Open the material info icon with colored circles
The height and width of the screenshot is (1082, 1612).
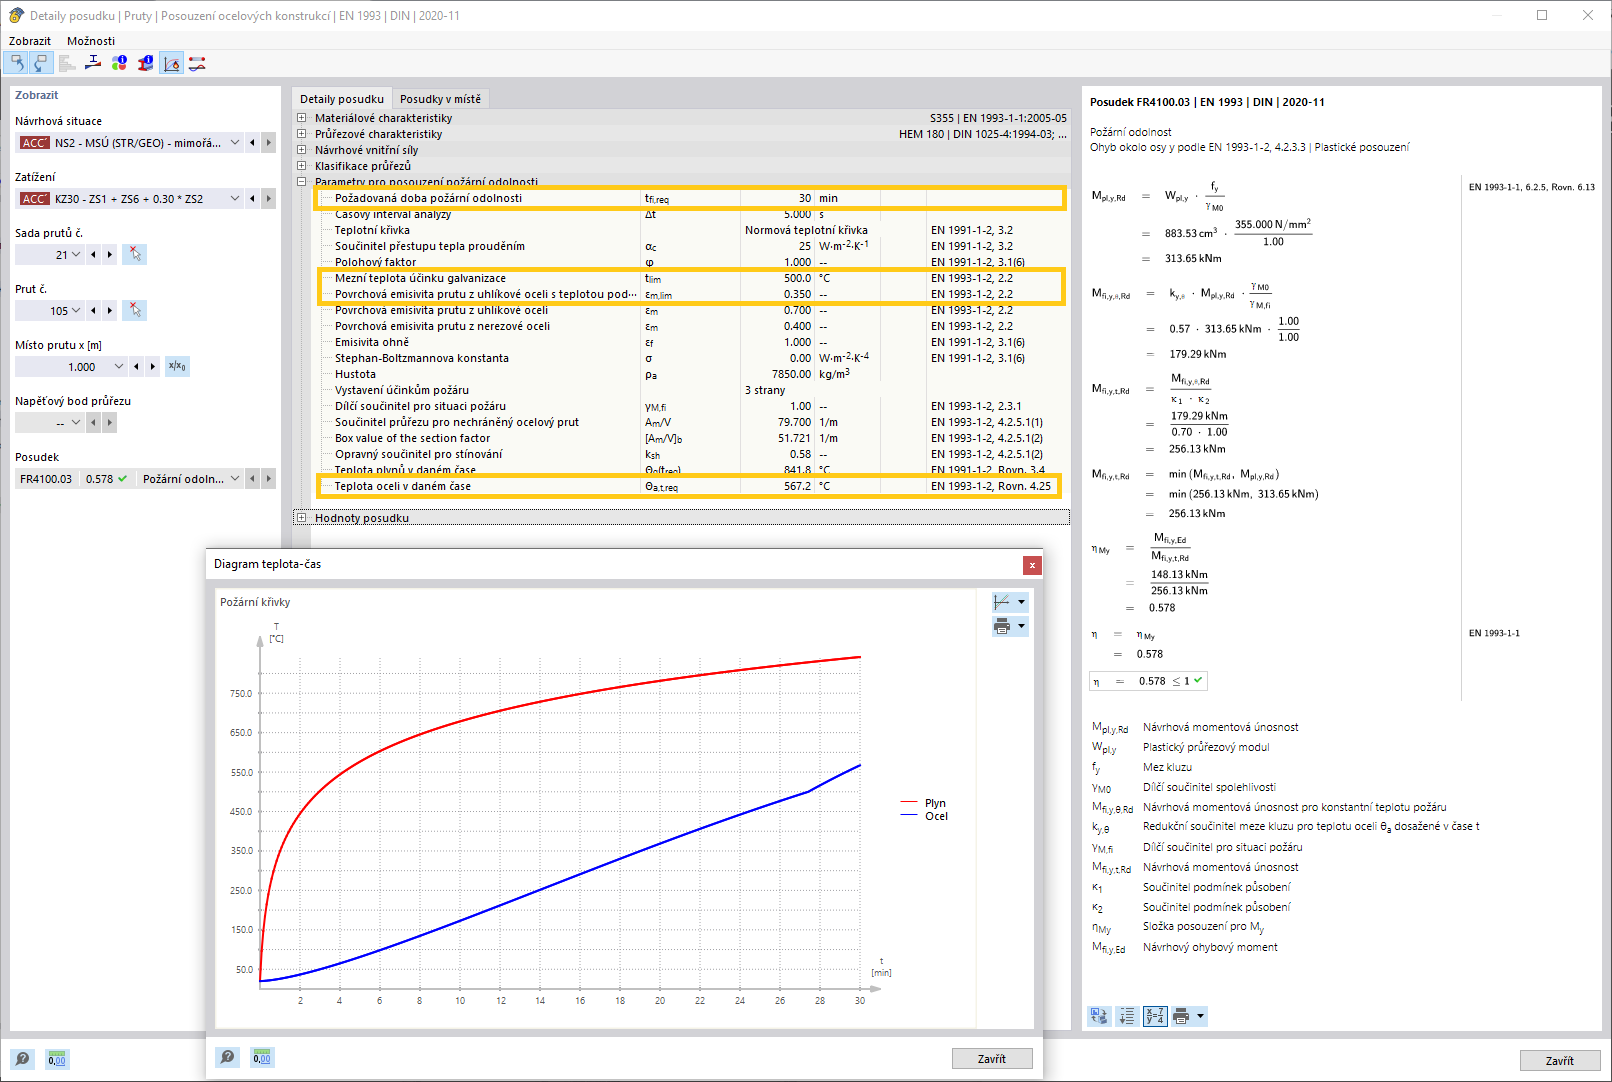(119, 63)
